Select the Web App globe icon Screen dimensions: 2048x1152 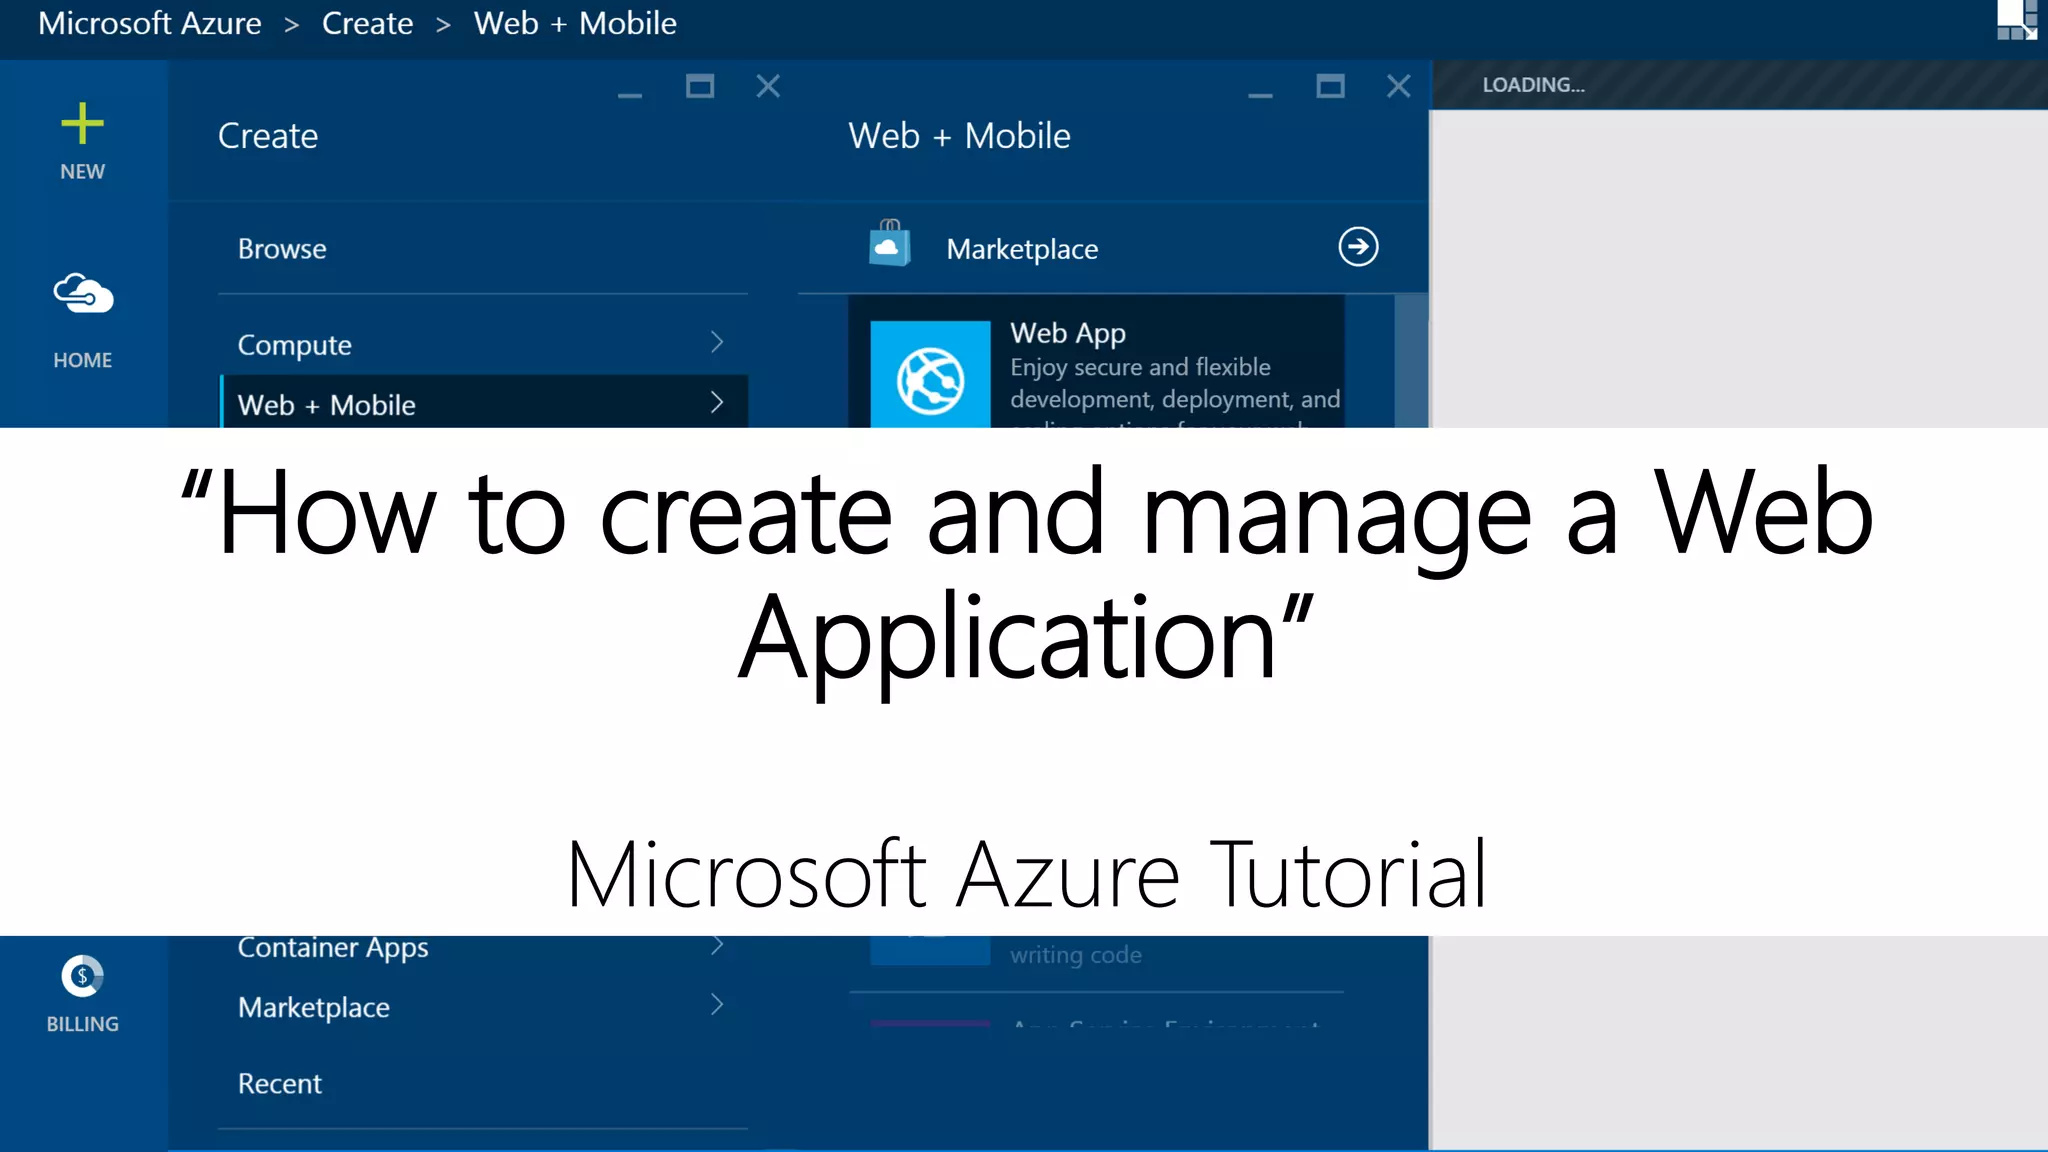tap(930, 375)
